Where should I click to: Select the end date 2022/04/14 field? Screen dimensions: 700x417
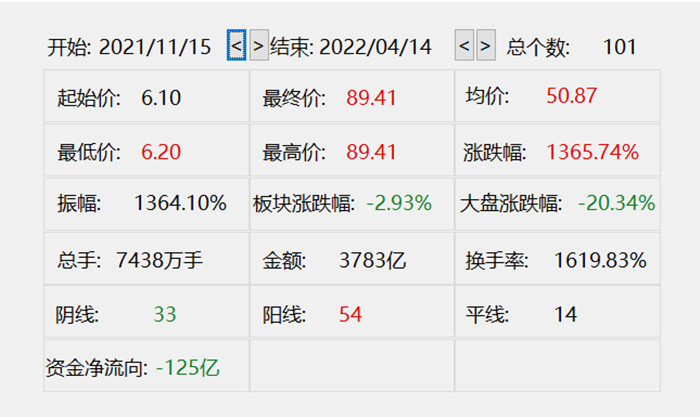(376, 47)
